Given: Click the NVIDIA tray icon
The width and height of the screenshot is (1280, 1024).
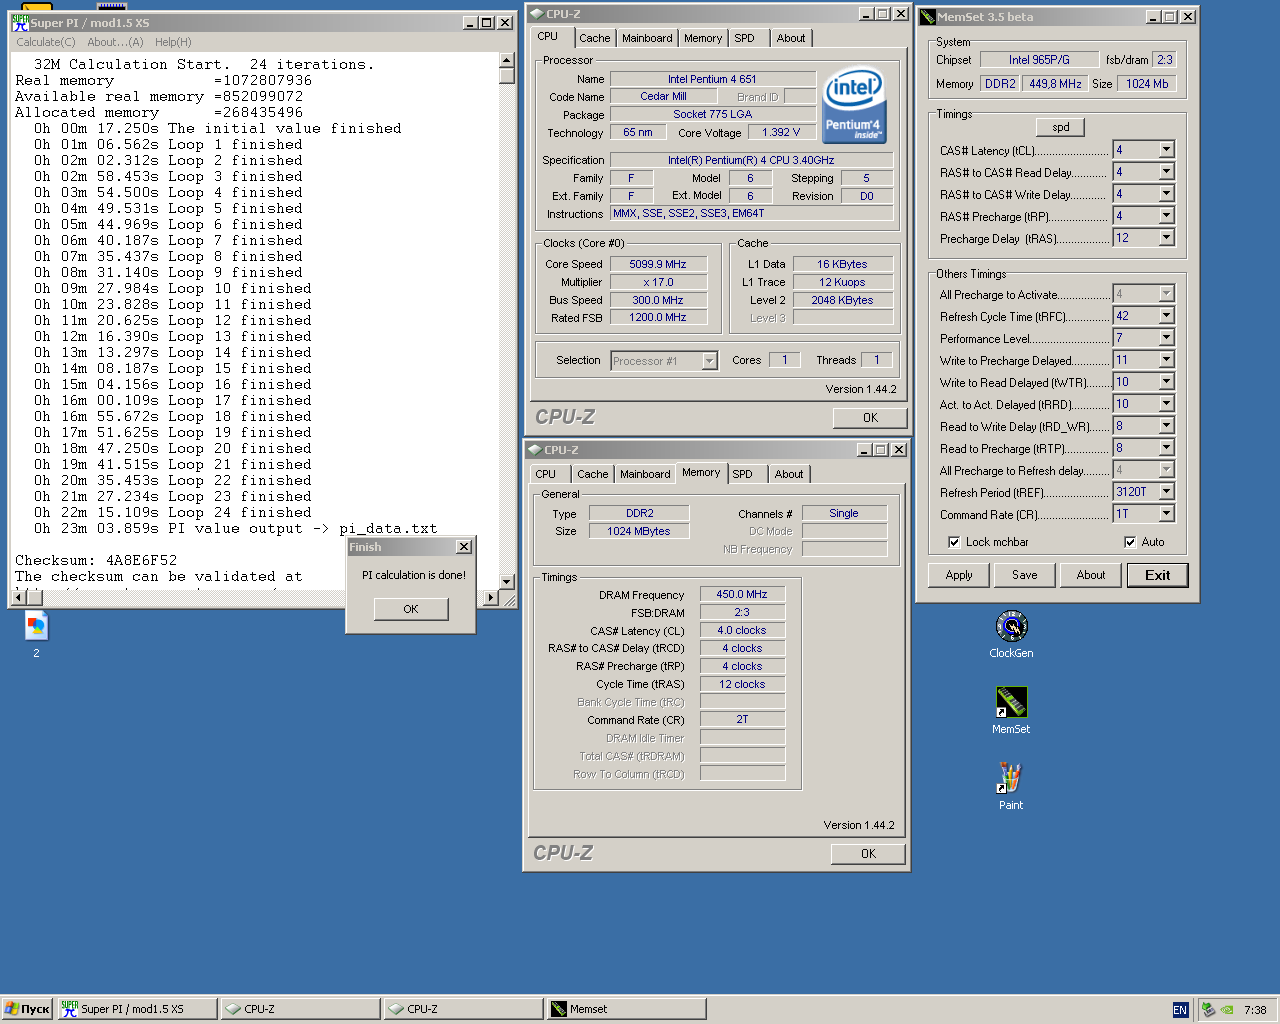Looking at the screenshot, I should [x=1227, y=1010].
